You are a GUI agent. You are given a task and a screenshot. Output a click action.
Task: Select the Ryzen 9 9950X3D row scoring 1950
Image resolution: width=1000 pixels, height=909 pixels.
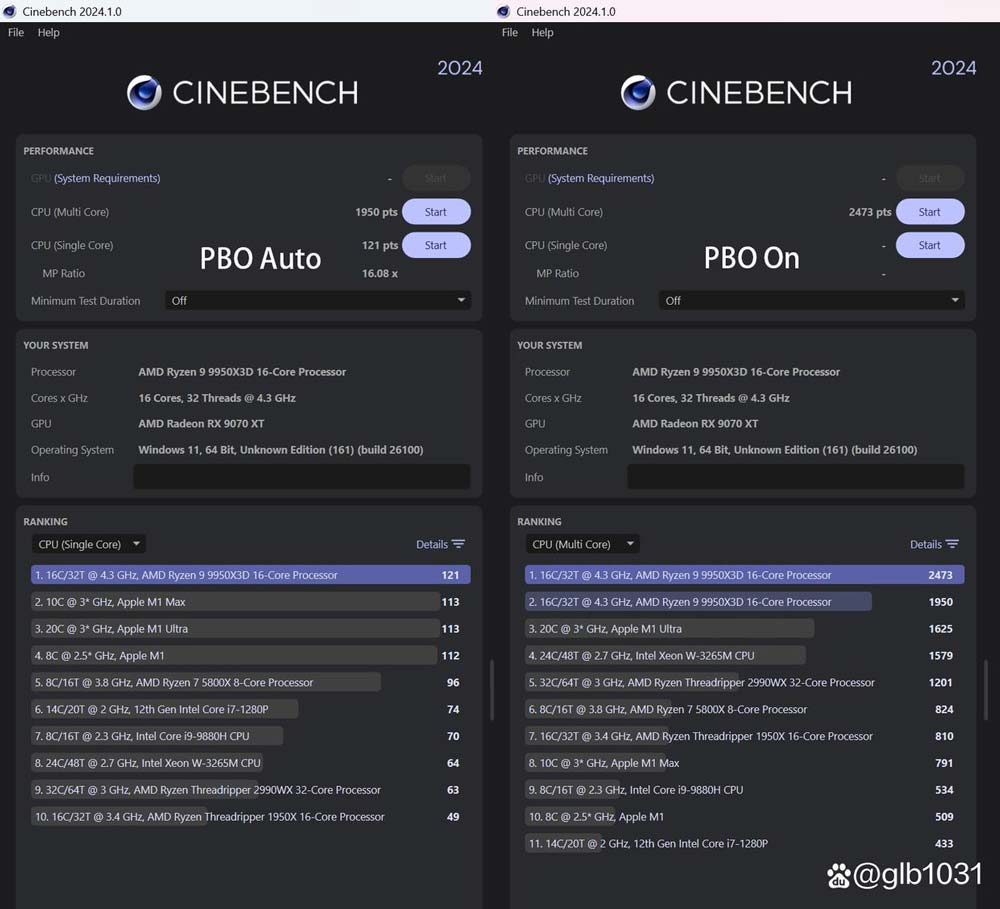click(744, 602)
